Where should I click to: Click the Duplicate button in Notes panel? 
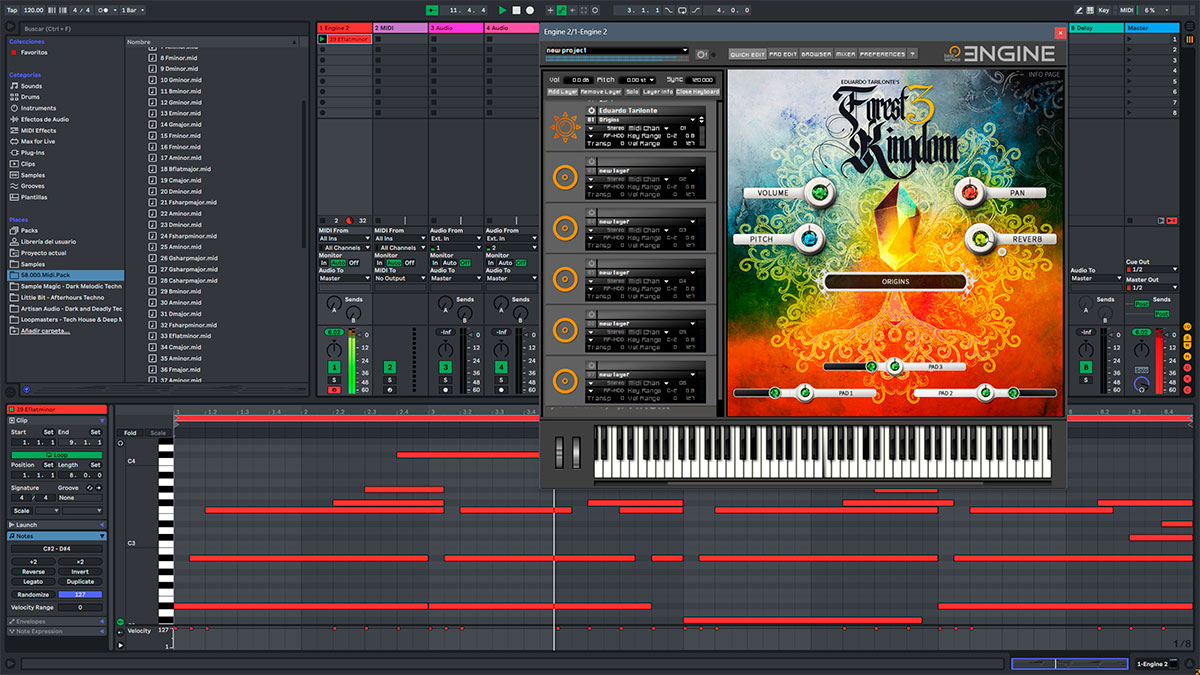pos(80,581)
